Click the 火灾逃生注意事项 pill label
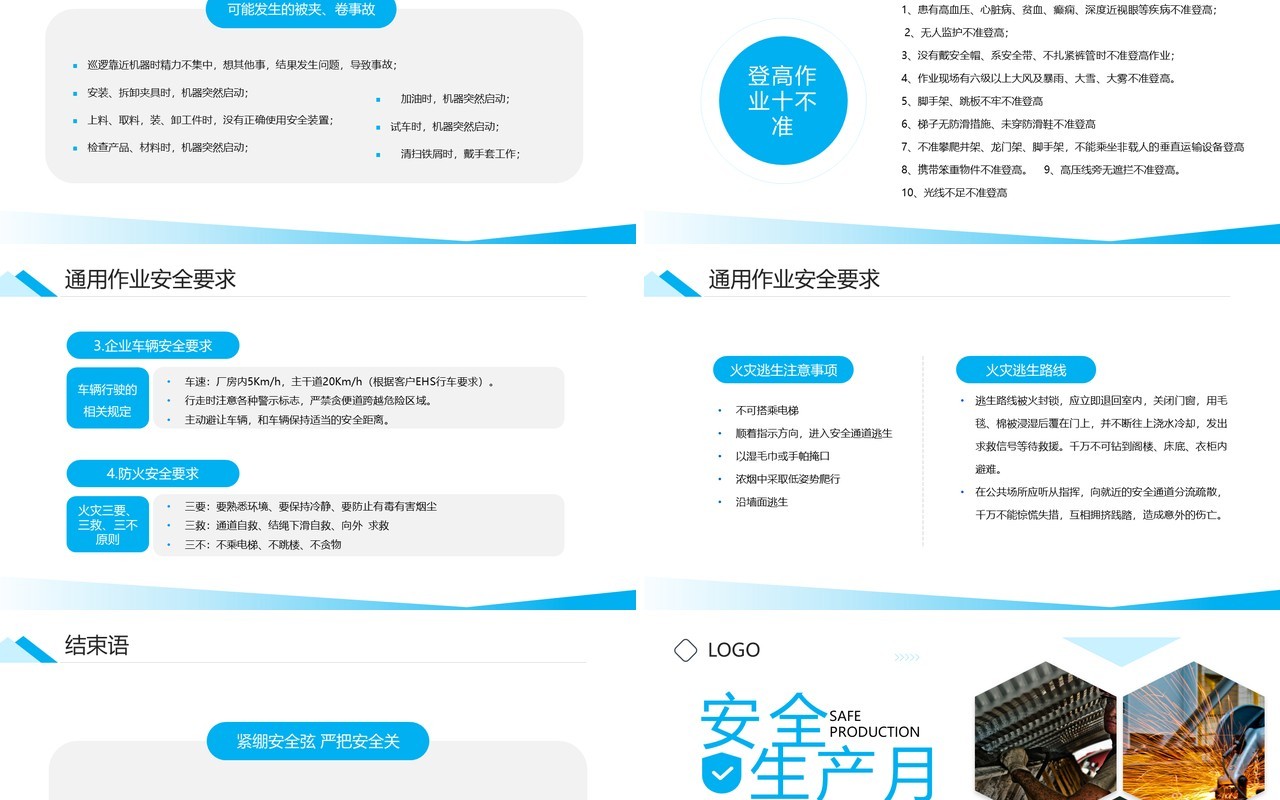This screenshot has width=1280, height=800. 783,370
